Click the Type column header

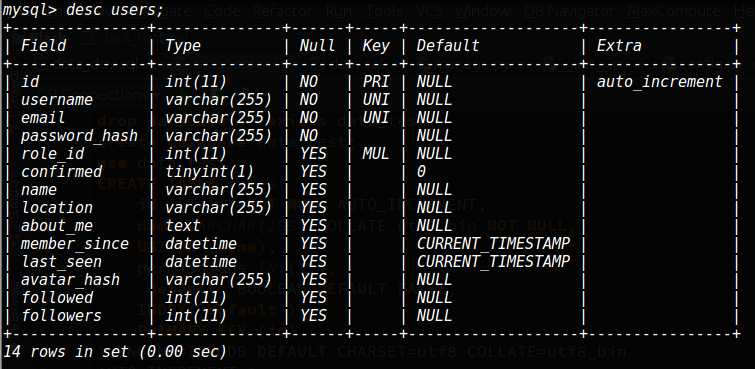[x=182, y=46]
